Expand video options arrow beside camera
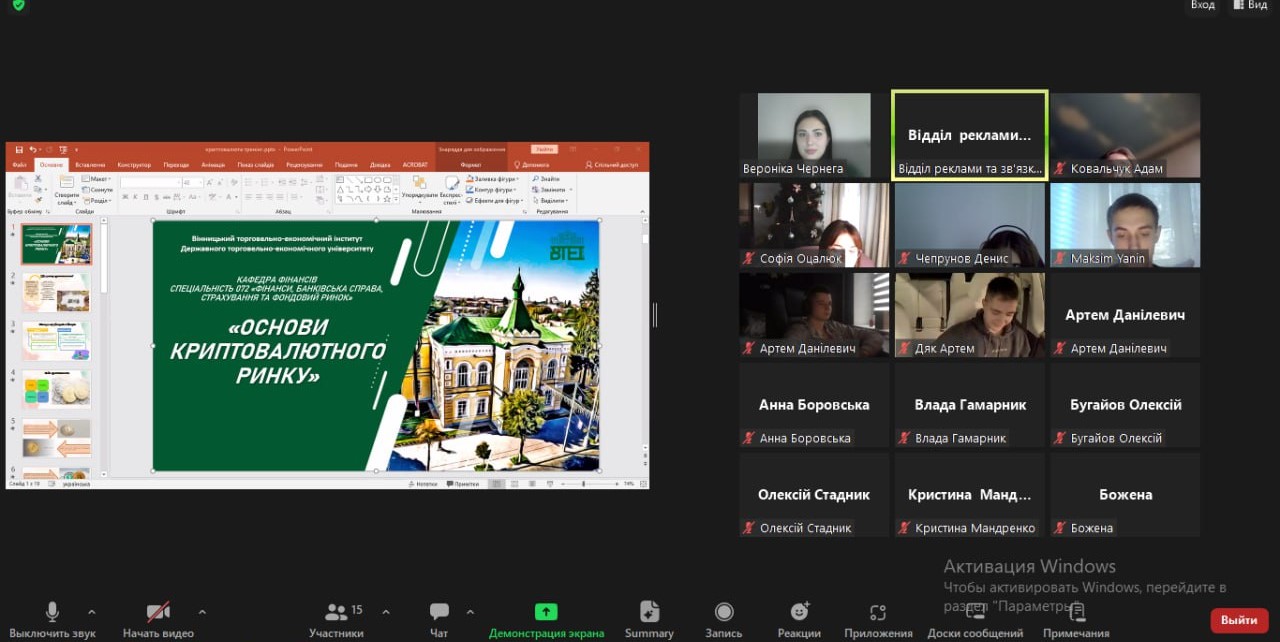The image size is (1280, 642). click(202, 611)
